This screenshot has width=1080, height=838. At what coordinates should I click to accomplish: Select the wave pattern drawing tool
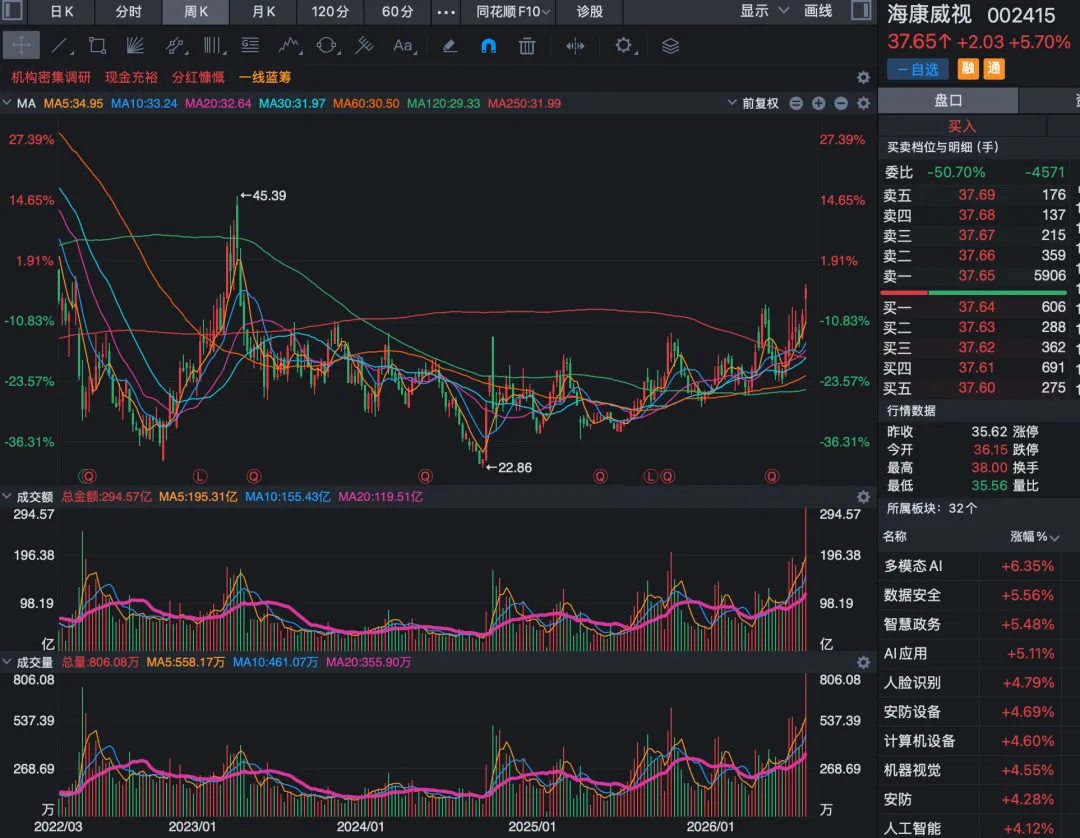(289, 46)
